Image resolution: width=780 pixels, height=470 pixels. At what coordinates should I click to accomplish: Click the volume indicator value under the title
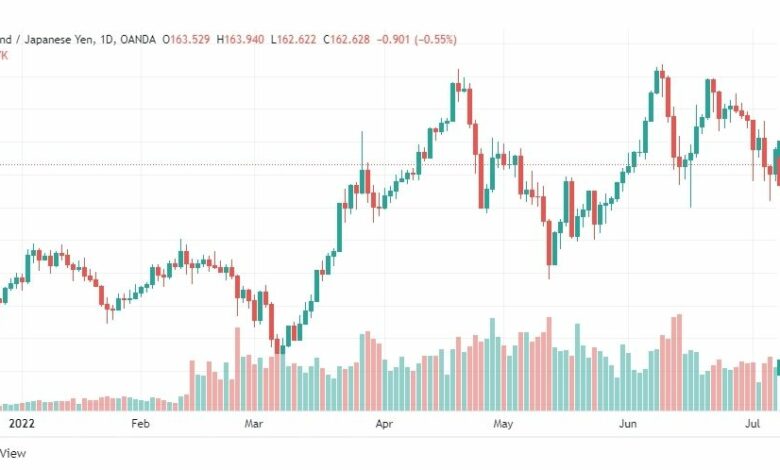(4, 55)
